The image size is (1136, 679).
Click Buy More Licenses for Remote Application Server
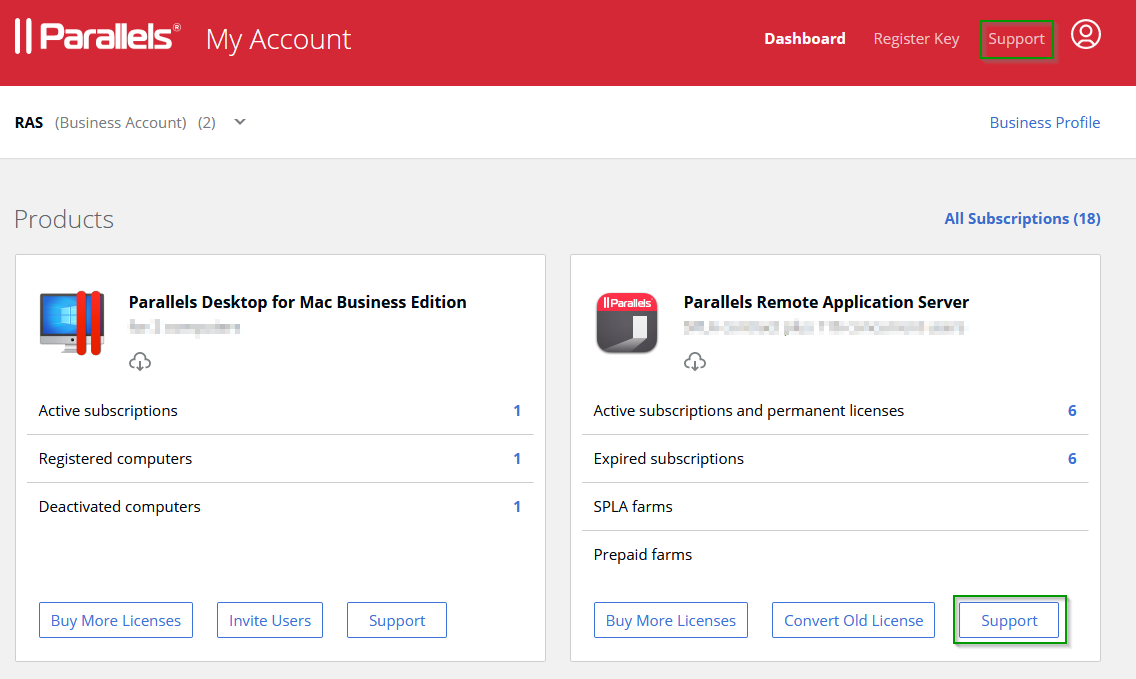tap(670, 620)
